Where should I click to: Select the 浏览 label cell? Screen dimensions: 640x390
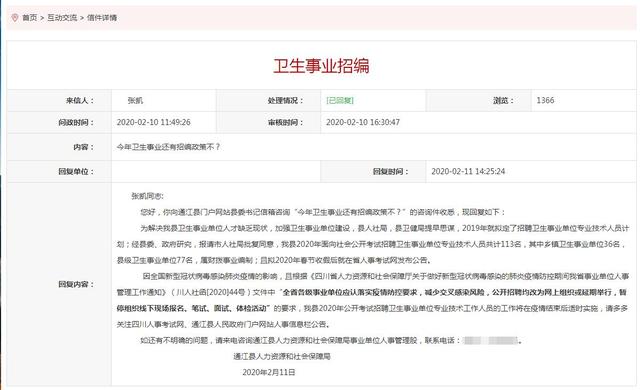tap(478, 100)
